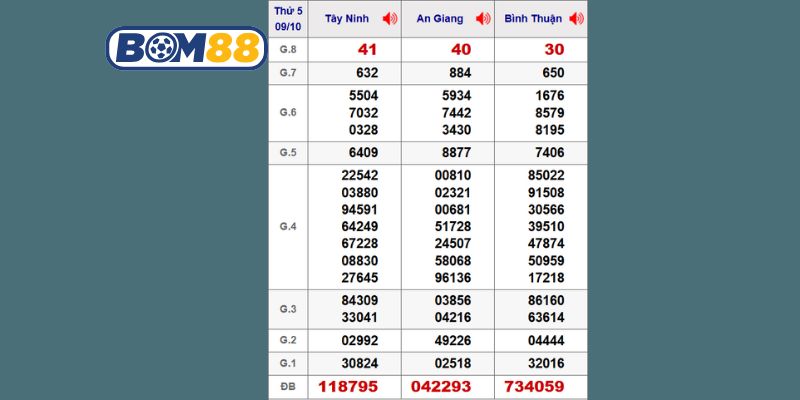The image size is (800, 400).
Task: Click the number 58068 in G.4
Action: [453, 261]
